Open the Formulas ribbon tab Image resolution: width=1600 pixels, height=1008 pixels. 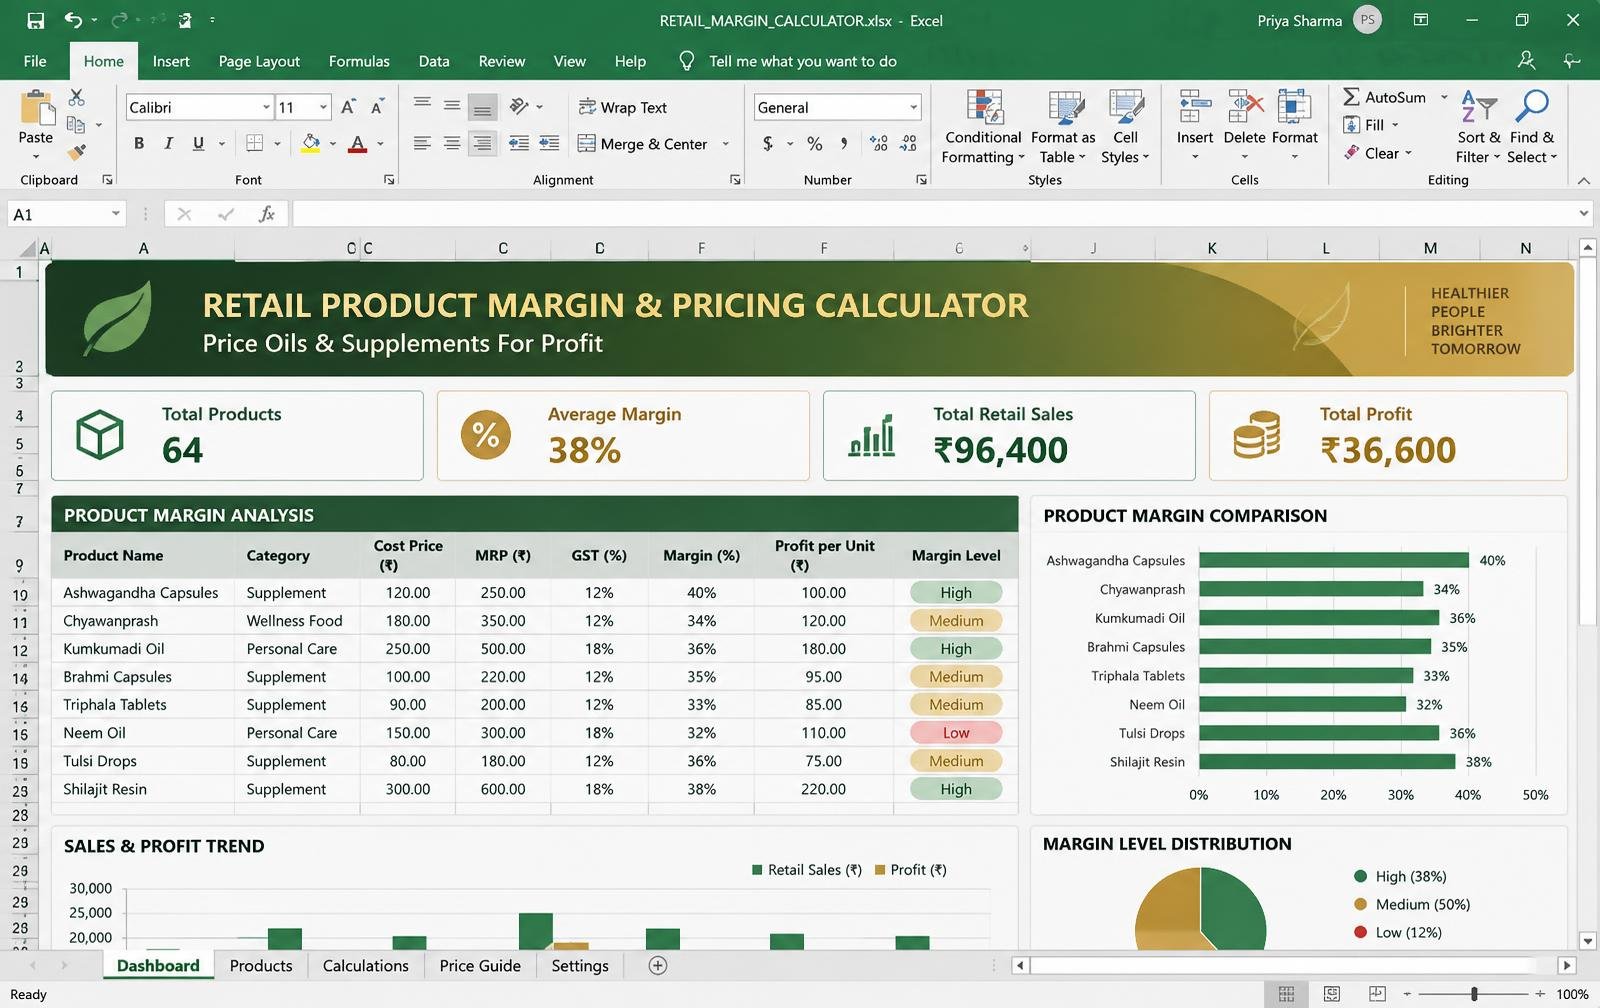359,61
